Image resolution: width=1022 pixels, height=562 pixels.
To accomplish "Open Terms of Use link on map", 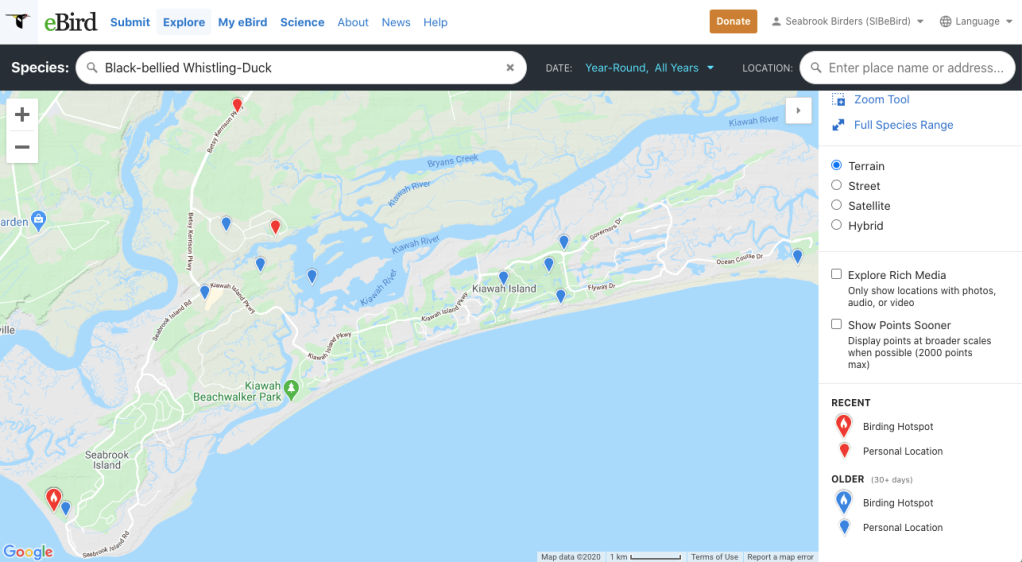I will [x=714, y=557].
